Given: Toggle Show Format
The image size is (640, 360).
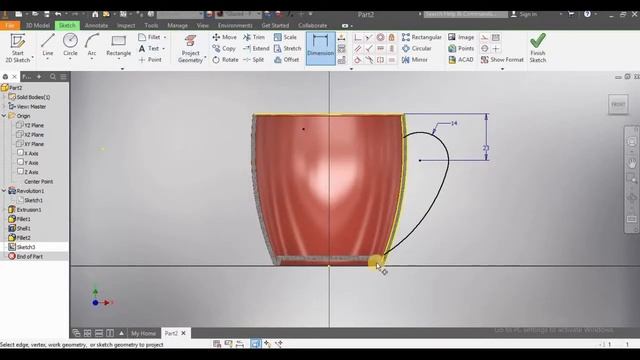Looking at the screenshot, I should [502, 60].
